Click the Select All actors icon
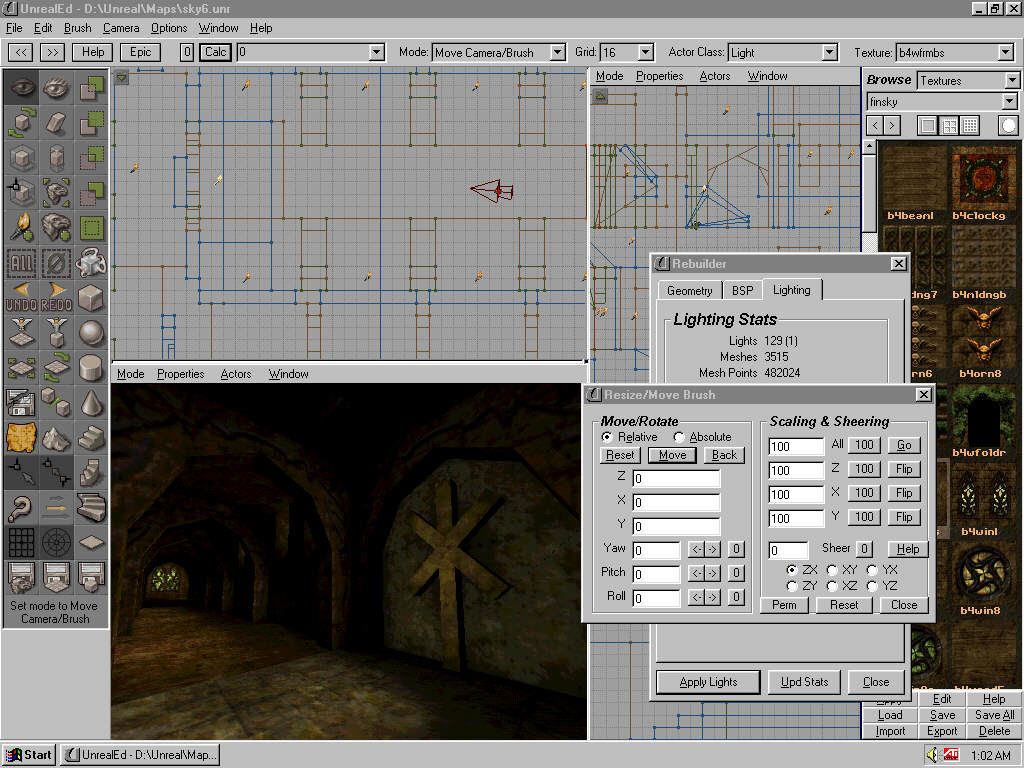 [x=21, y=262]
